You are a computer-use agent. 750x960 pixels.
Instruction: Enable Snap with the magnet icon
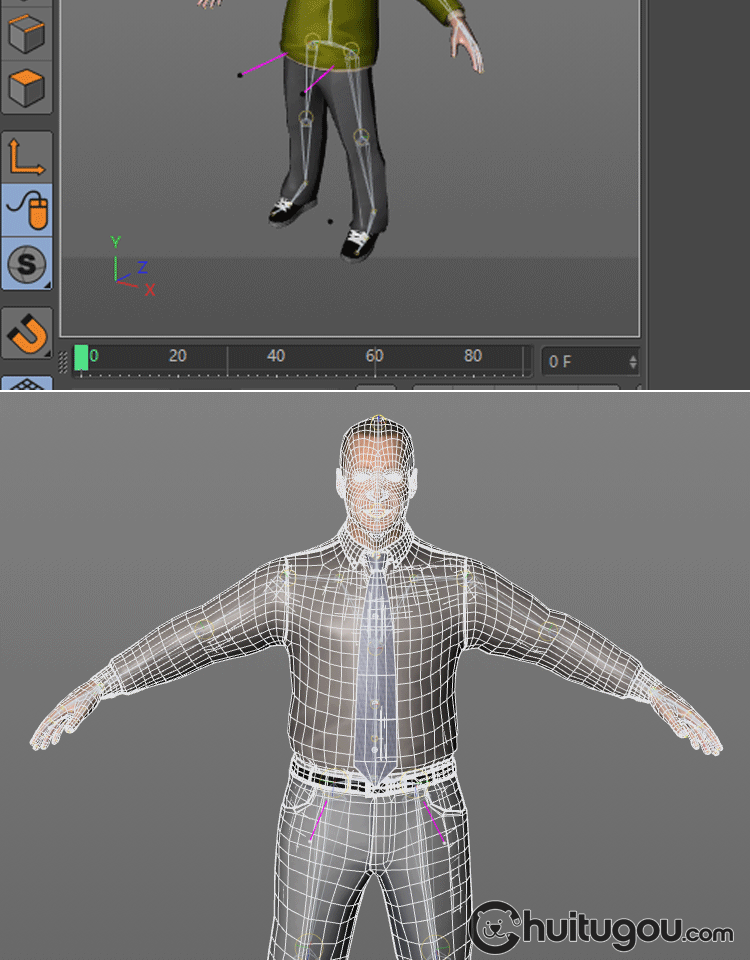point(26,332)
